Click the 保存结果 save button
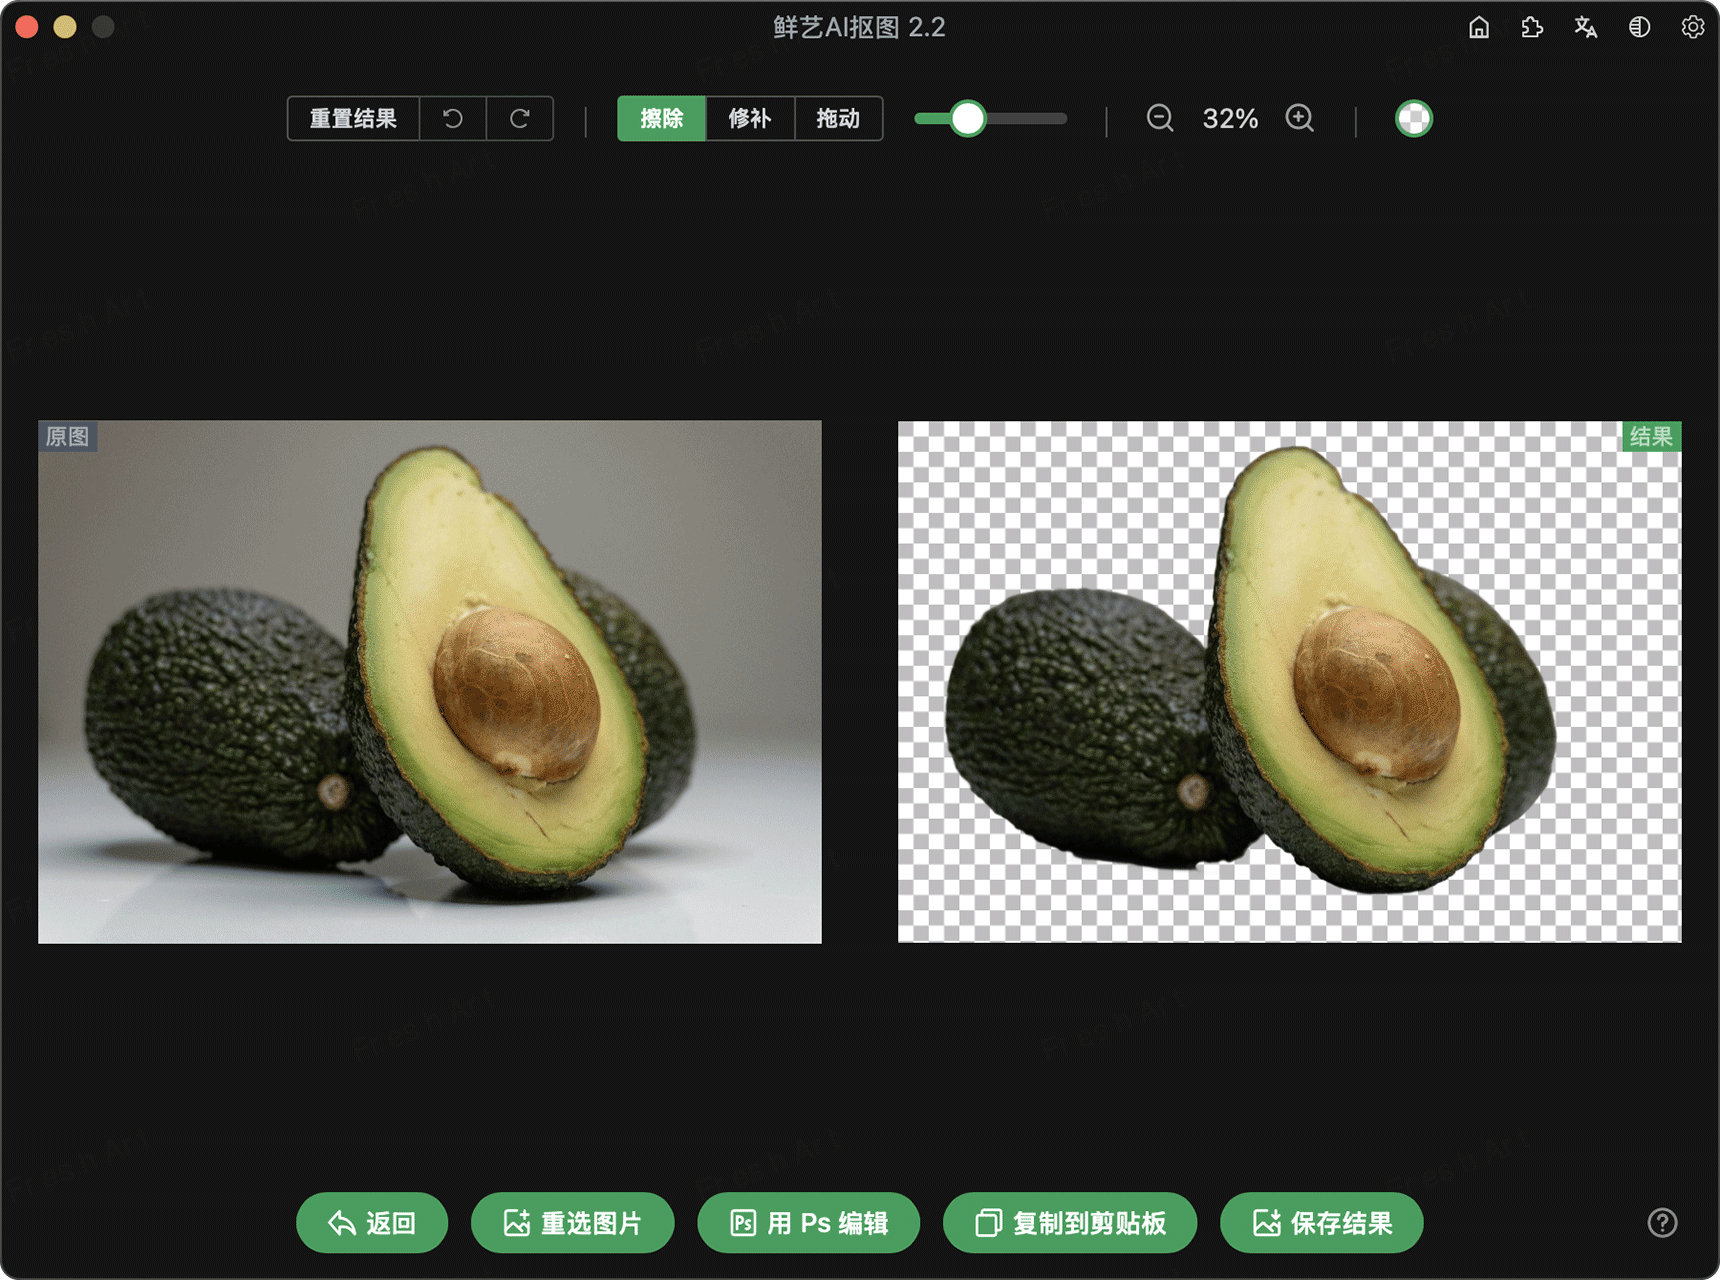Image resolution: width=1720 pixels, height=1280 pixels. tap(1321, 1222)
